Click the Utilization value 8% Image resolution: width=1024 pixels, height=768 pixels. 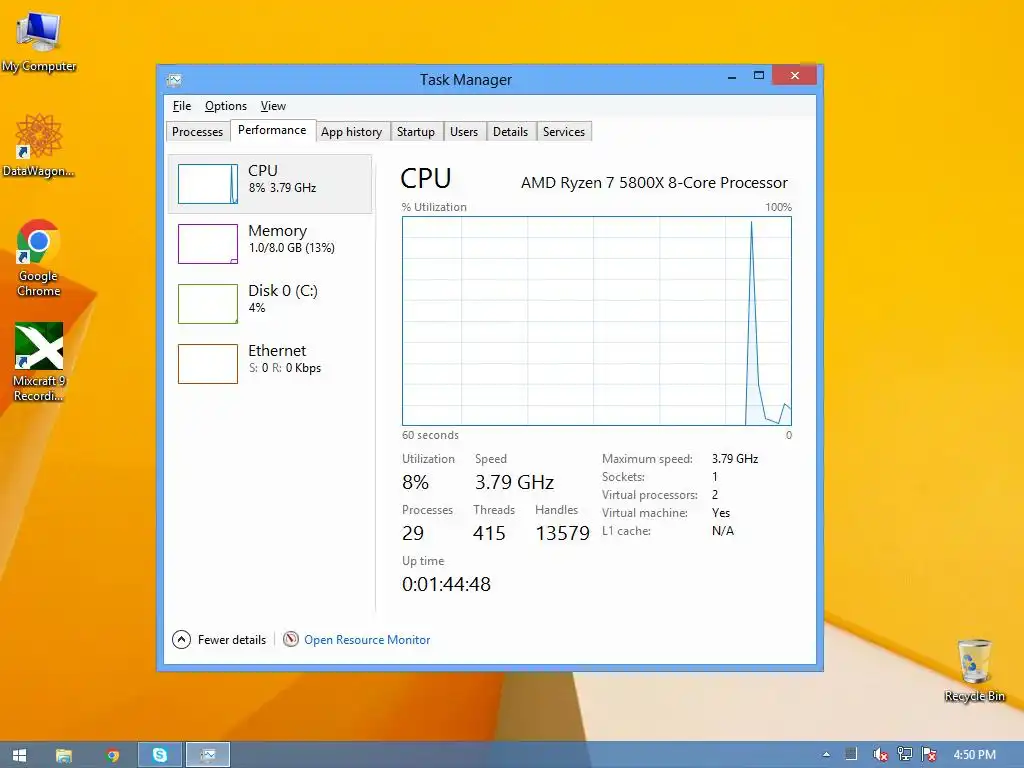[415, 482]
